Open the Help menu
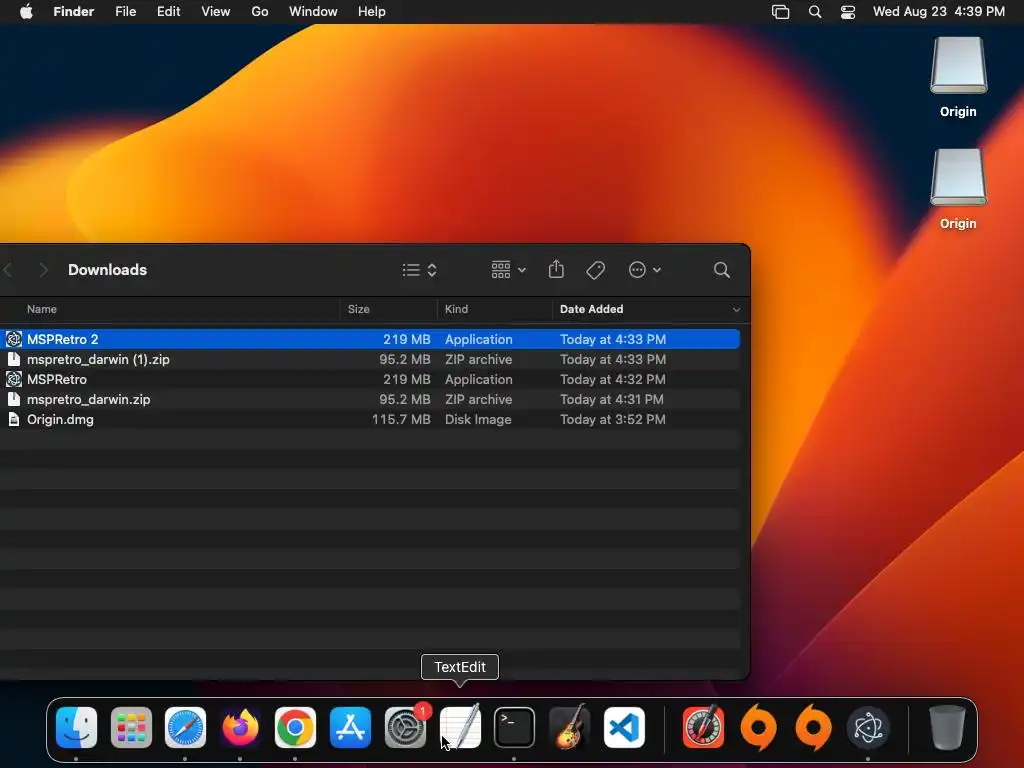The width and height of the screenshot is (1024, 768). click(372, 12)
